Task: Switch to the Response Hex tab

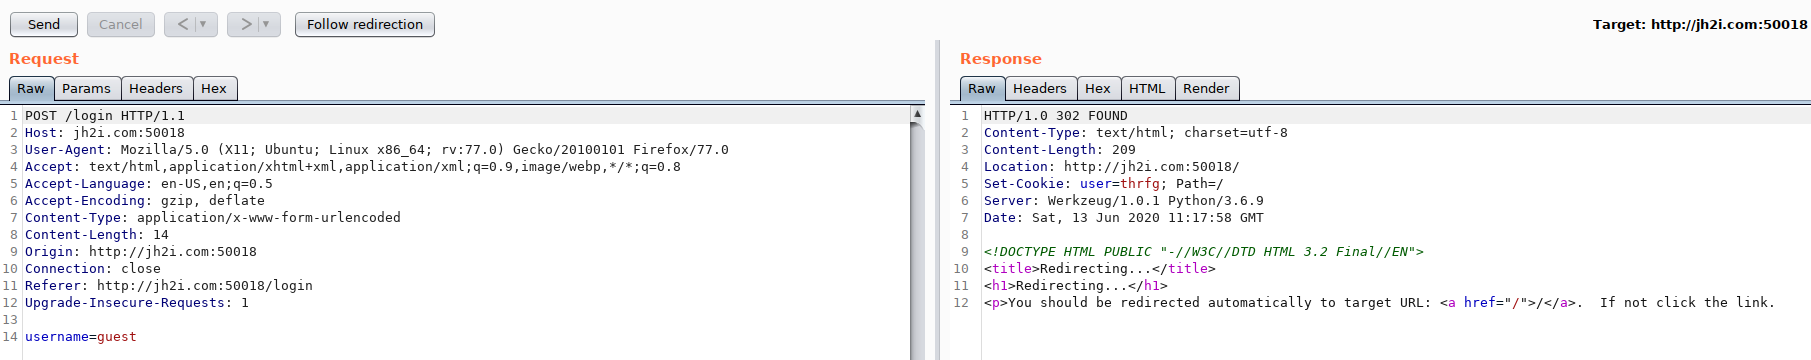Action: pyautogui.click(x=1098, y=88)
